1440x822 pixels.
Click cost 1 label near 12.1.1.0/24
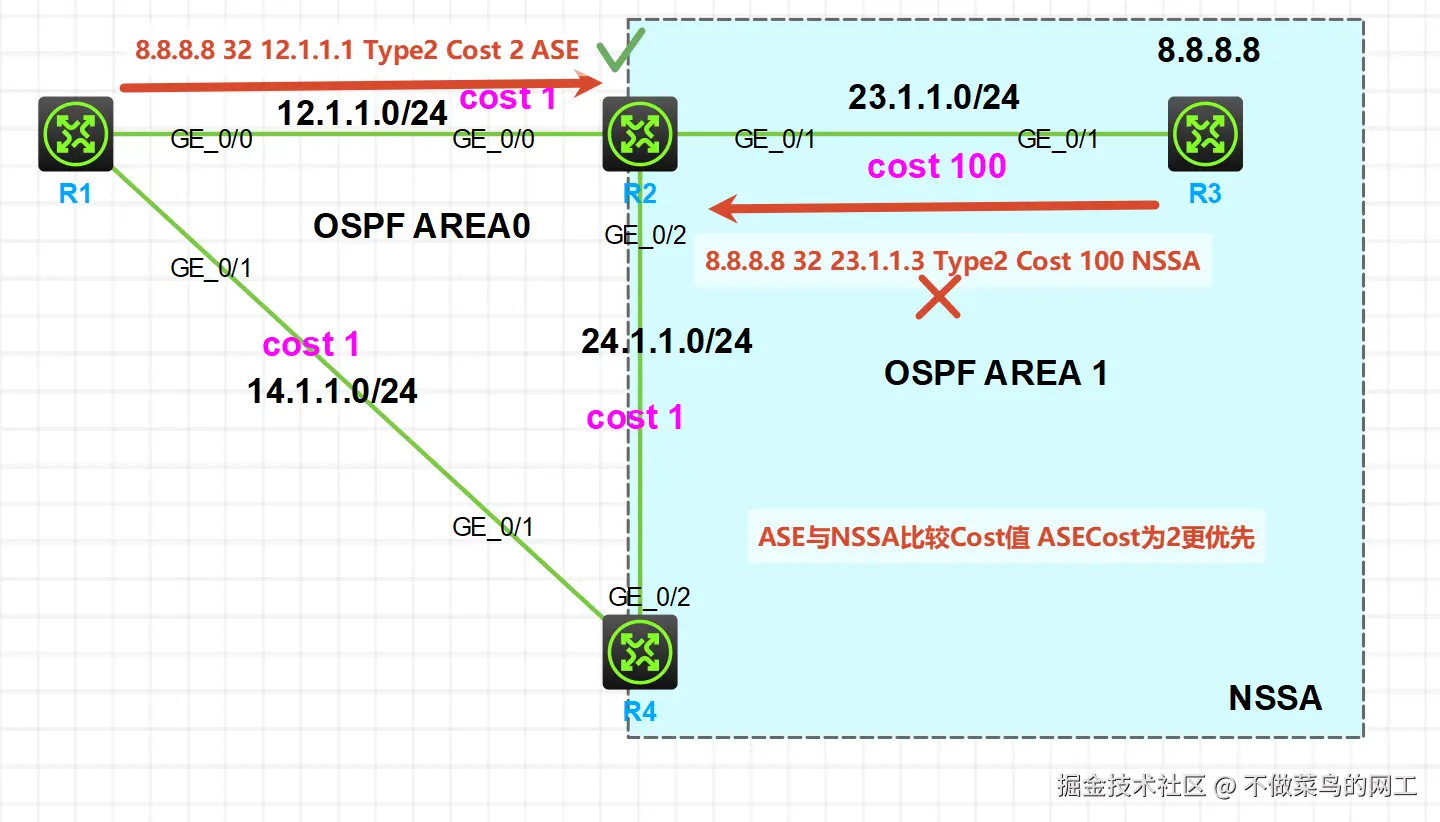click(507, 98)
